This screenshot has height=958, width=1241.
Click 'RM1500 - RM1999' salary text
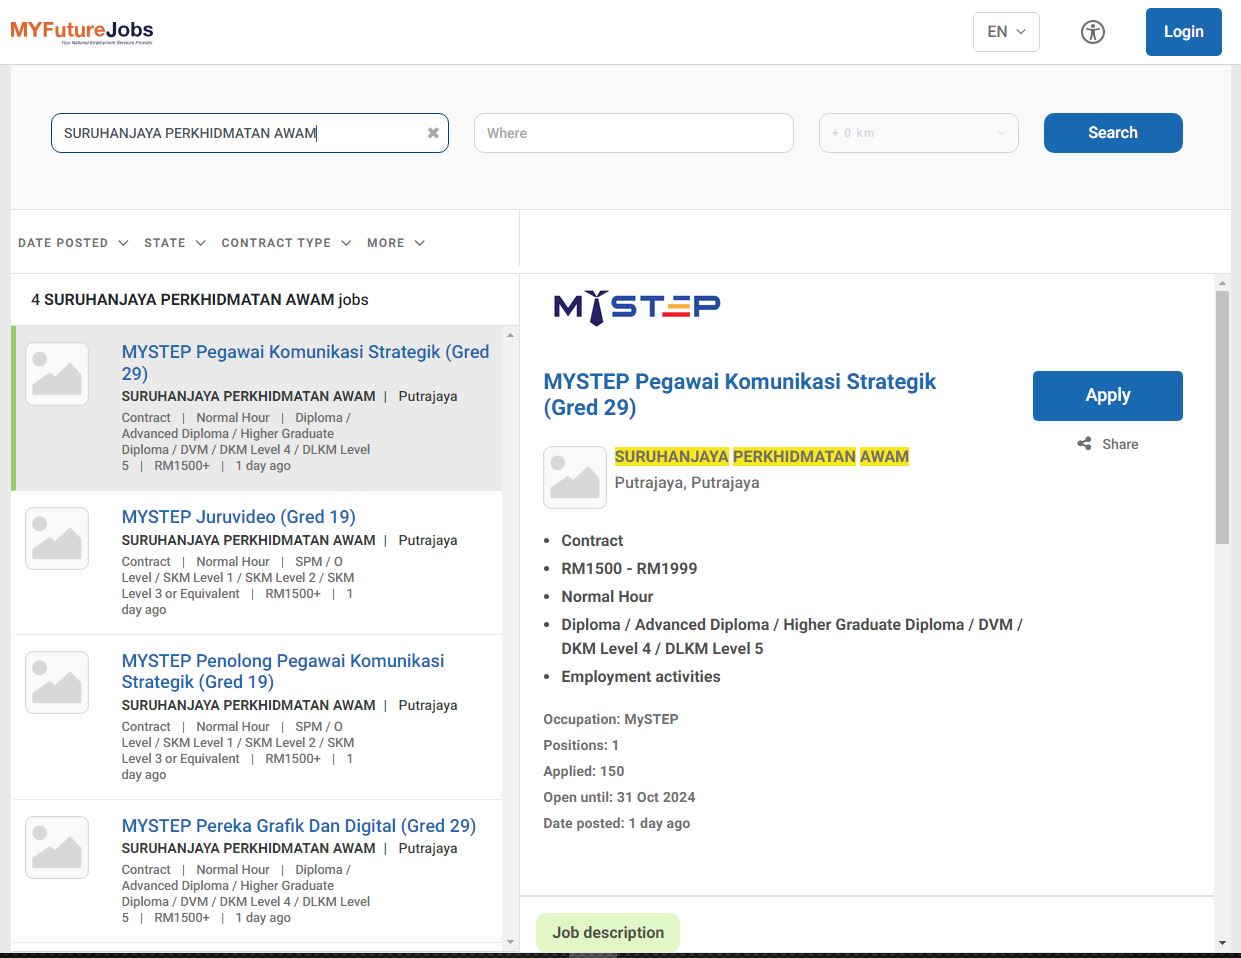point(629,569)
